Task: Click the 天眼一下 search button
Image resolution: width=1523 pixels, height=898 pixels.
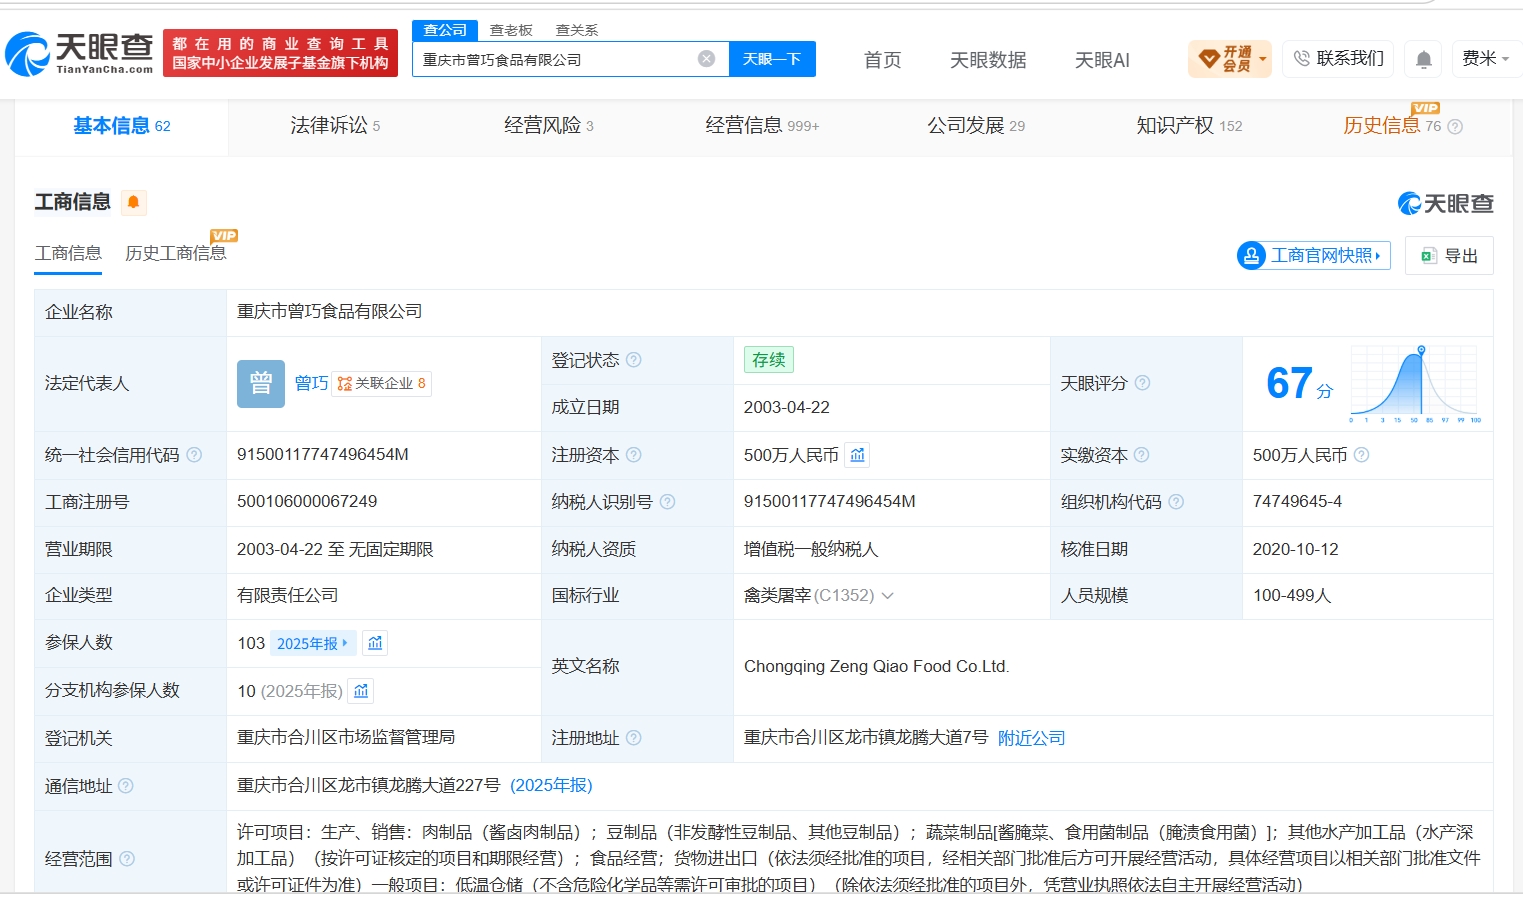Action: click(772, 59)
